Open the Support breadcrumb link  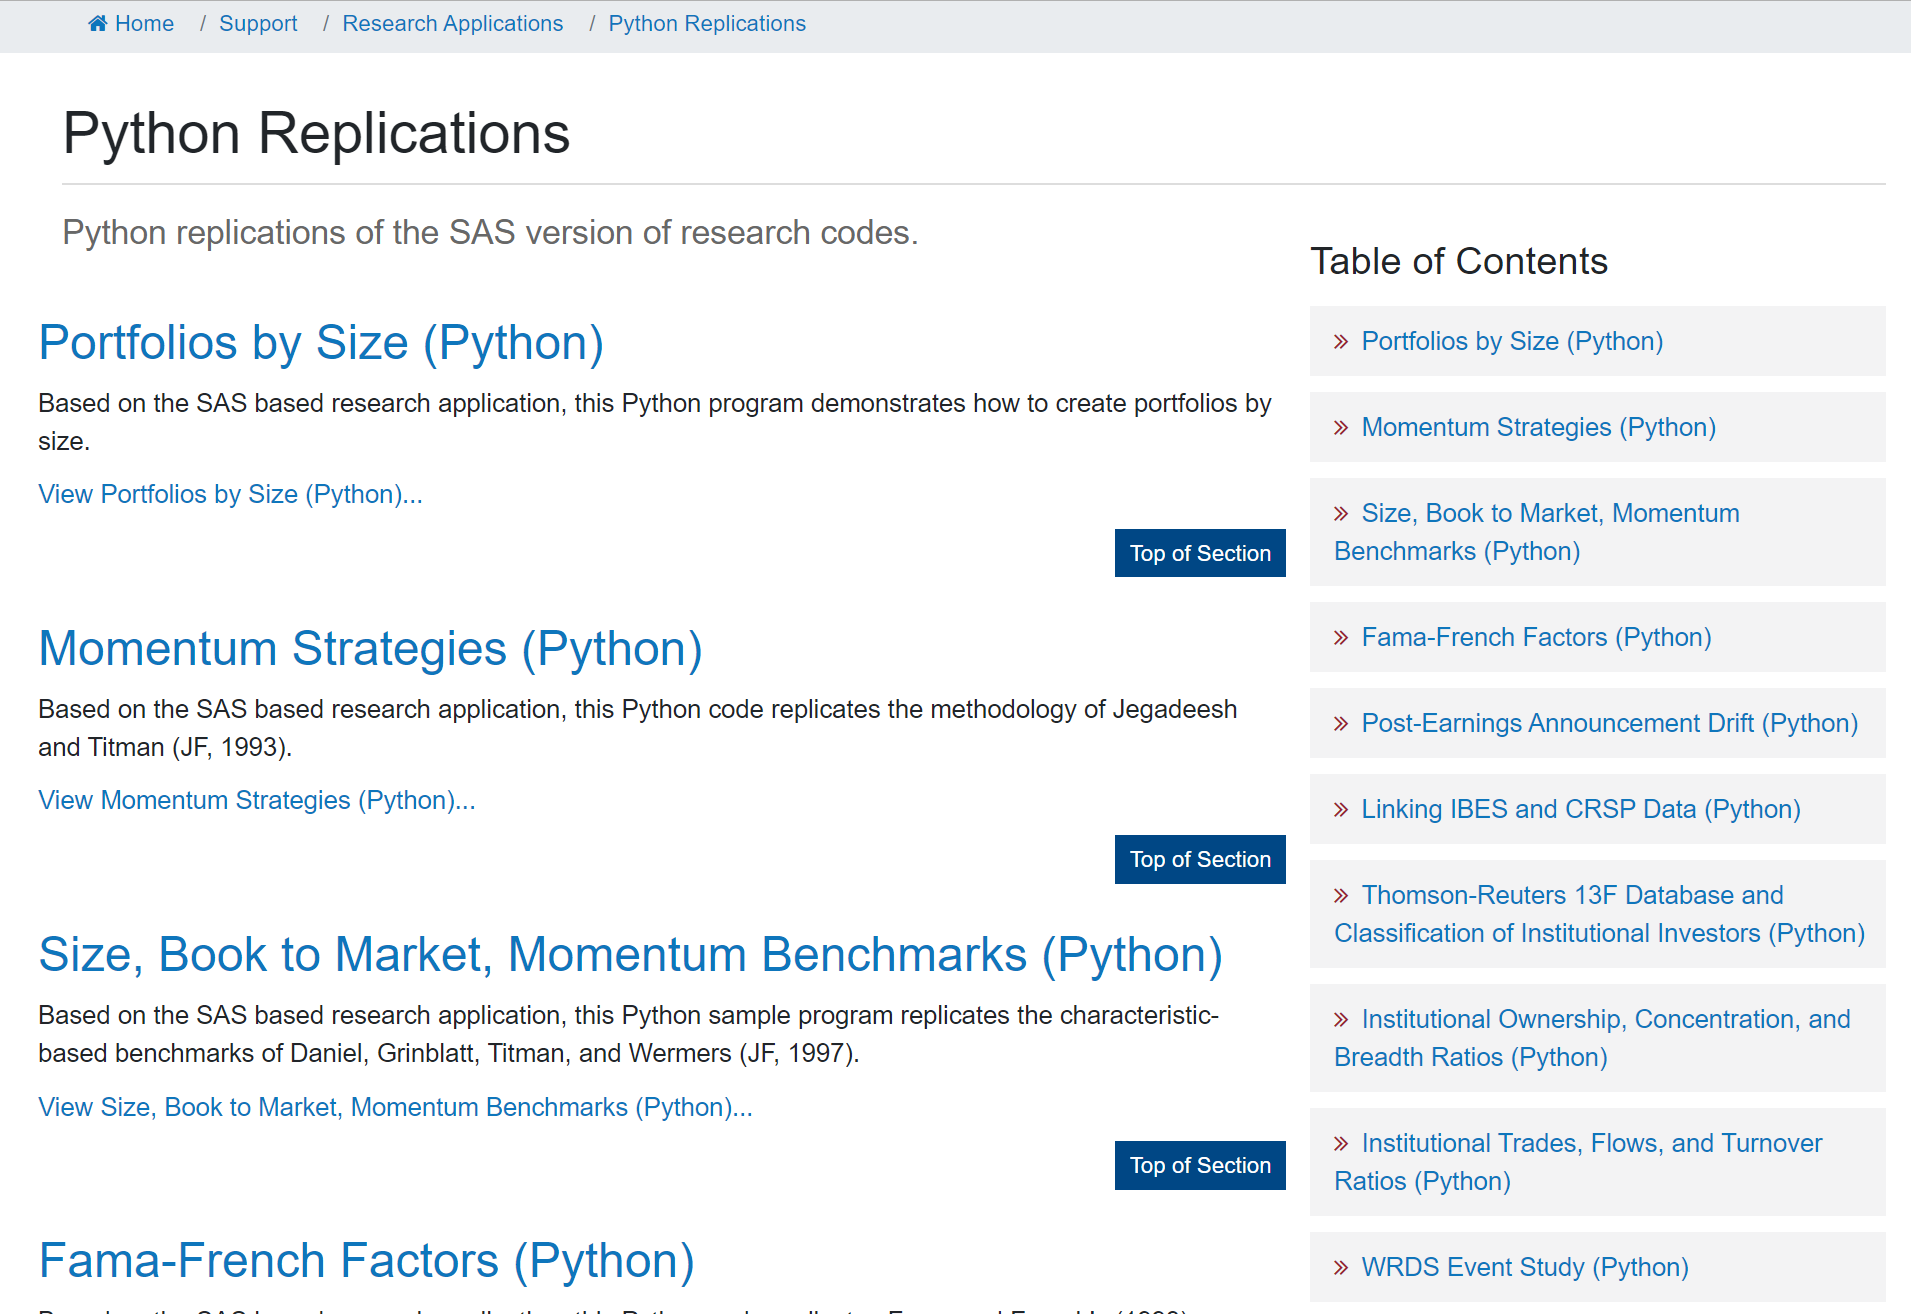258,23
